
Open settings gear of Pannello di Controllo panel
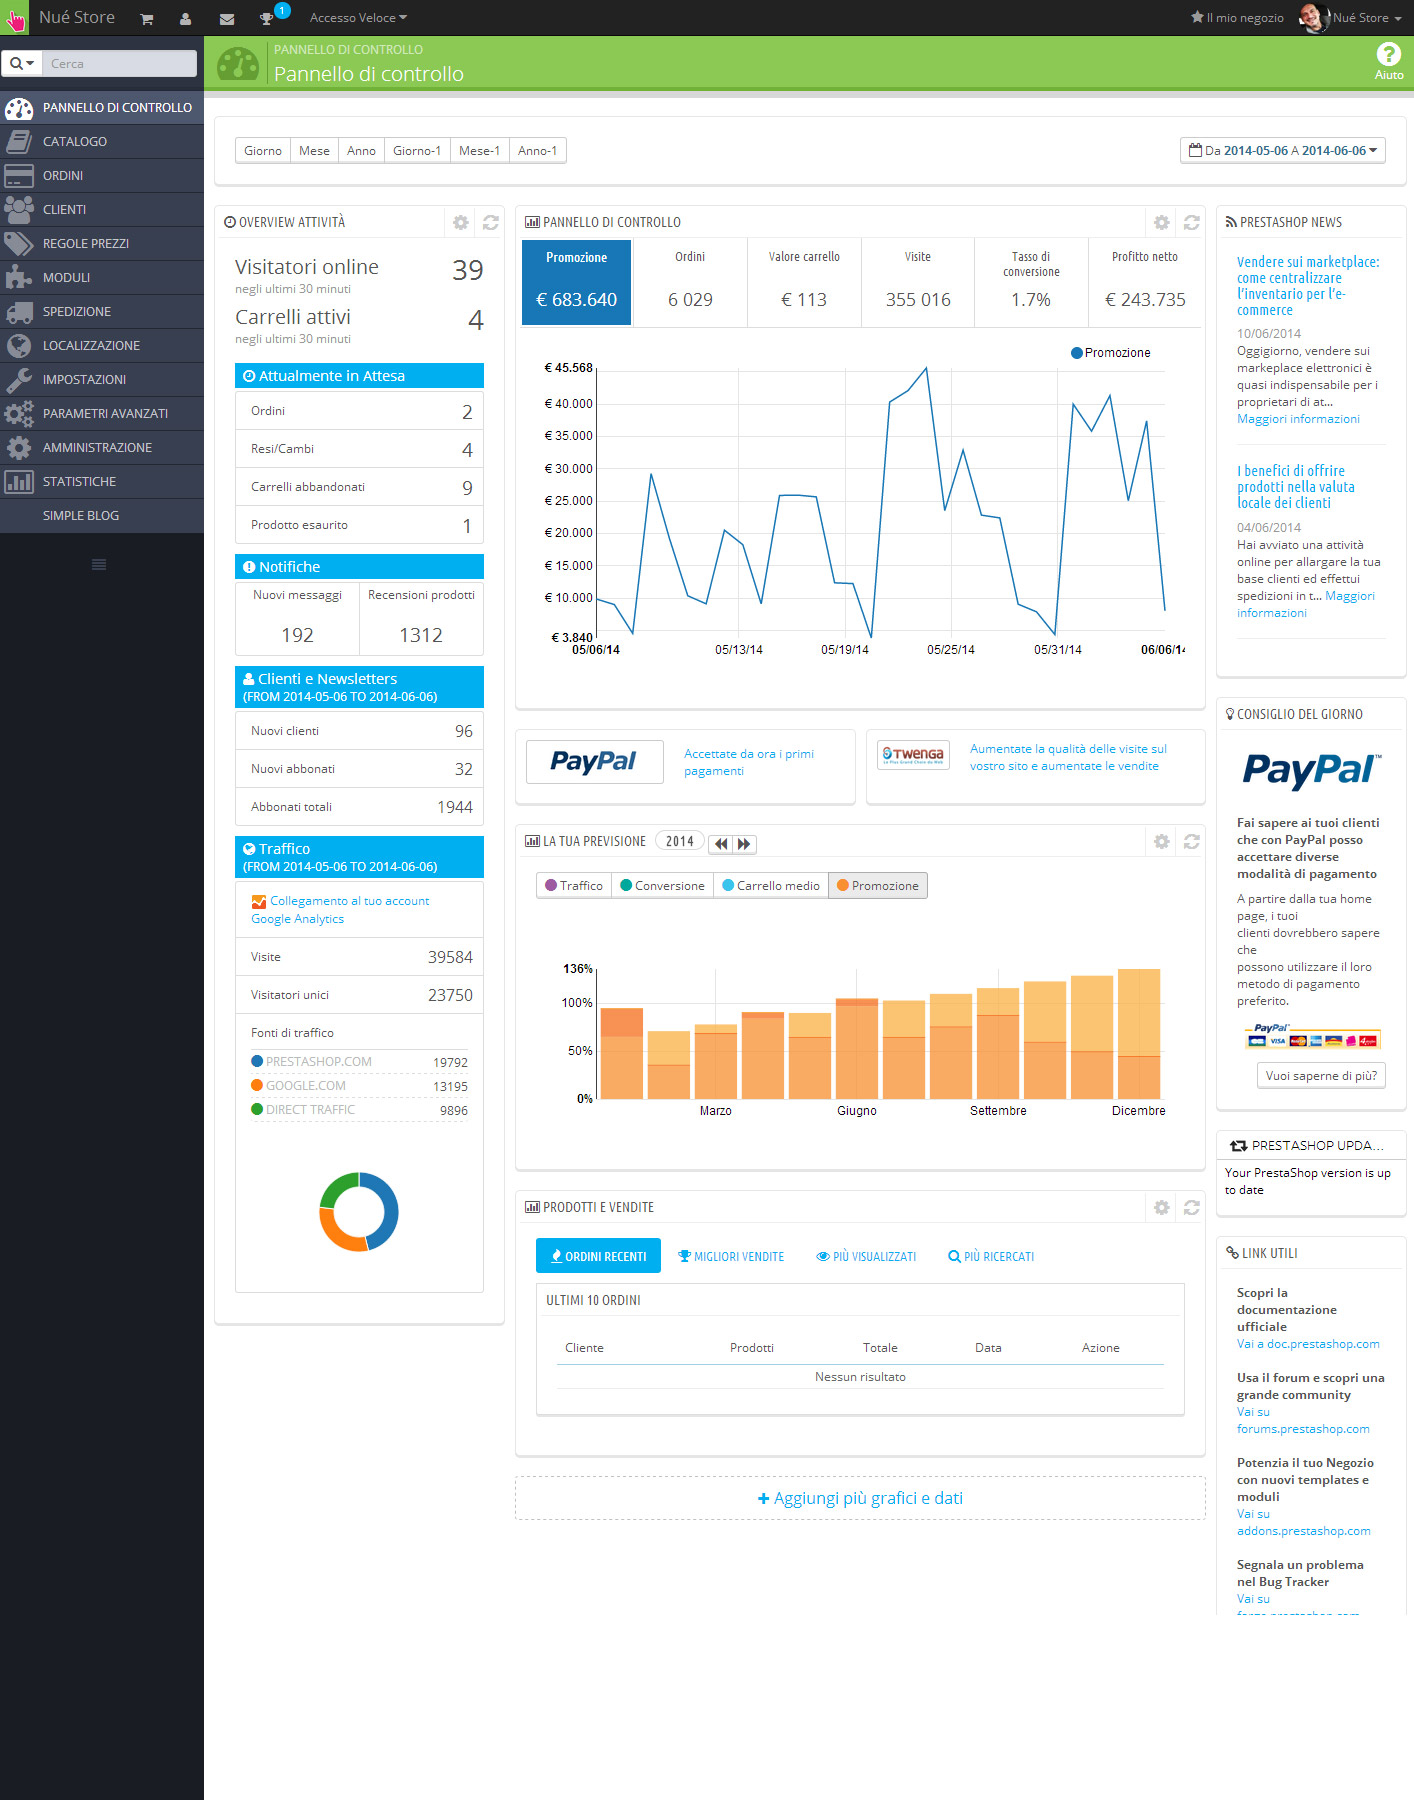click(1161, 222)
